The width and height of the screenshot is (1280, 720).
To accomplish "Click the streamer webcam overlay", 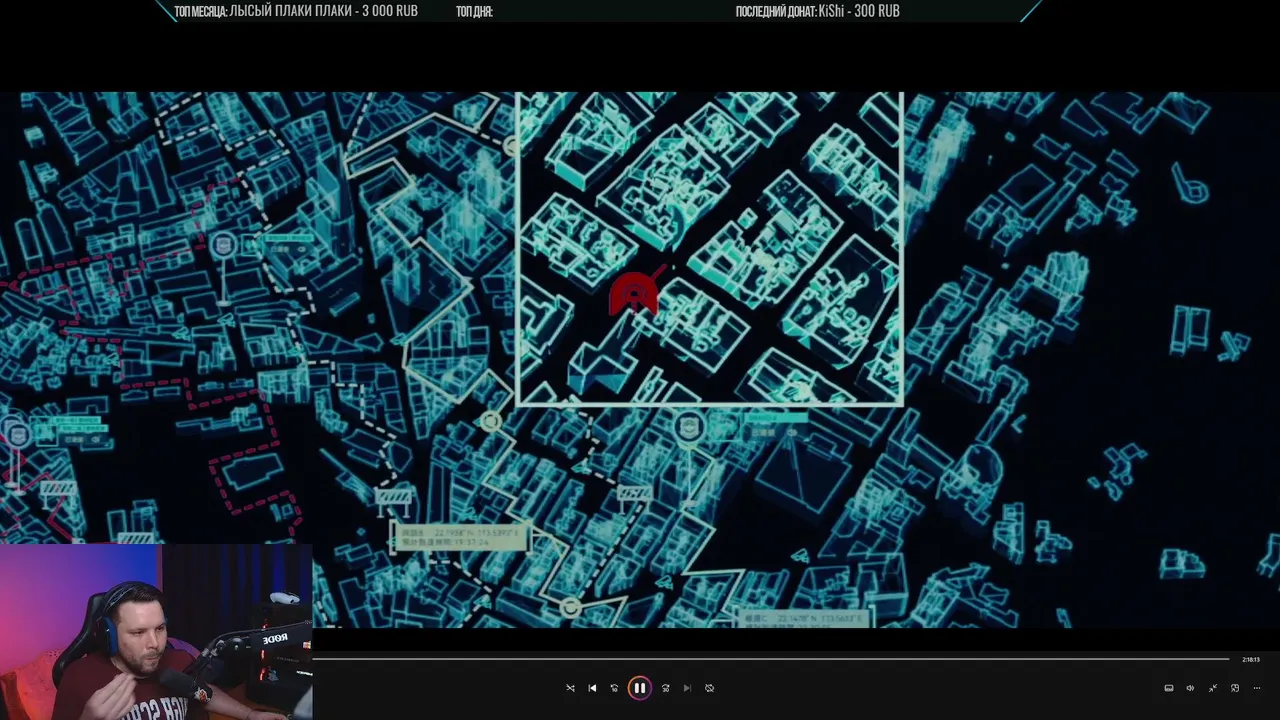I will point(156,632).
